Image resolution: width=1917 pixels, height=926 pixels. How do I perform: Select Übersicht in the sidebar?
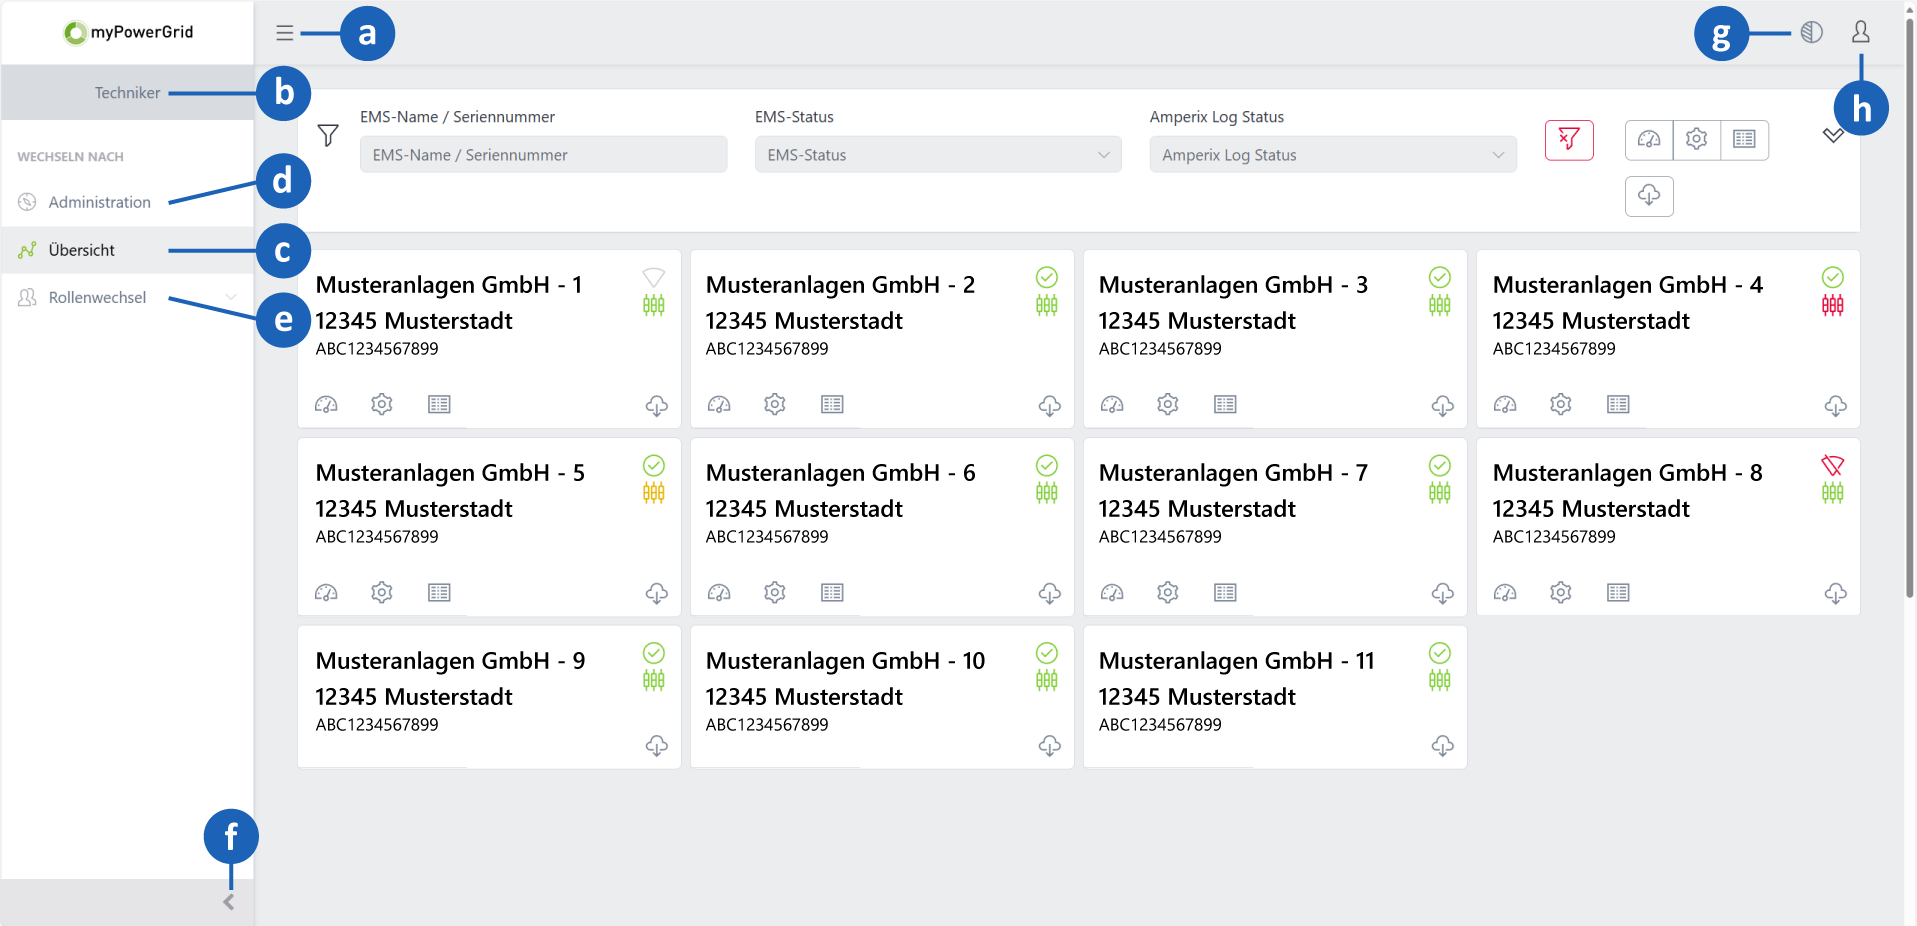click(x=82, y=250)
